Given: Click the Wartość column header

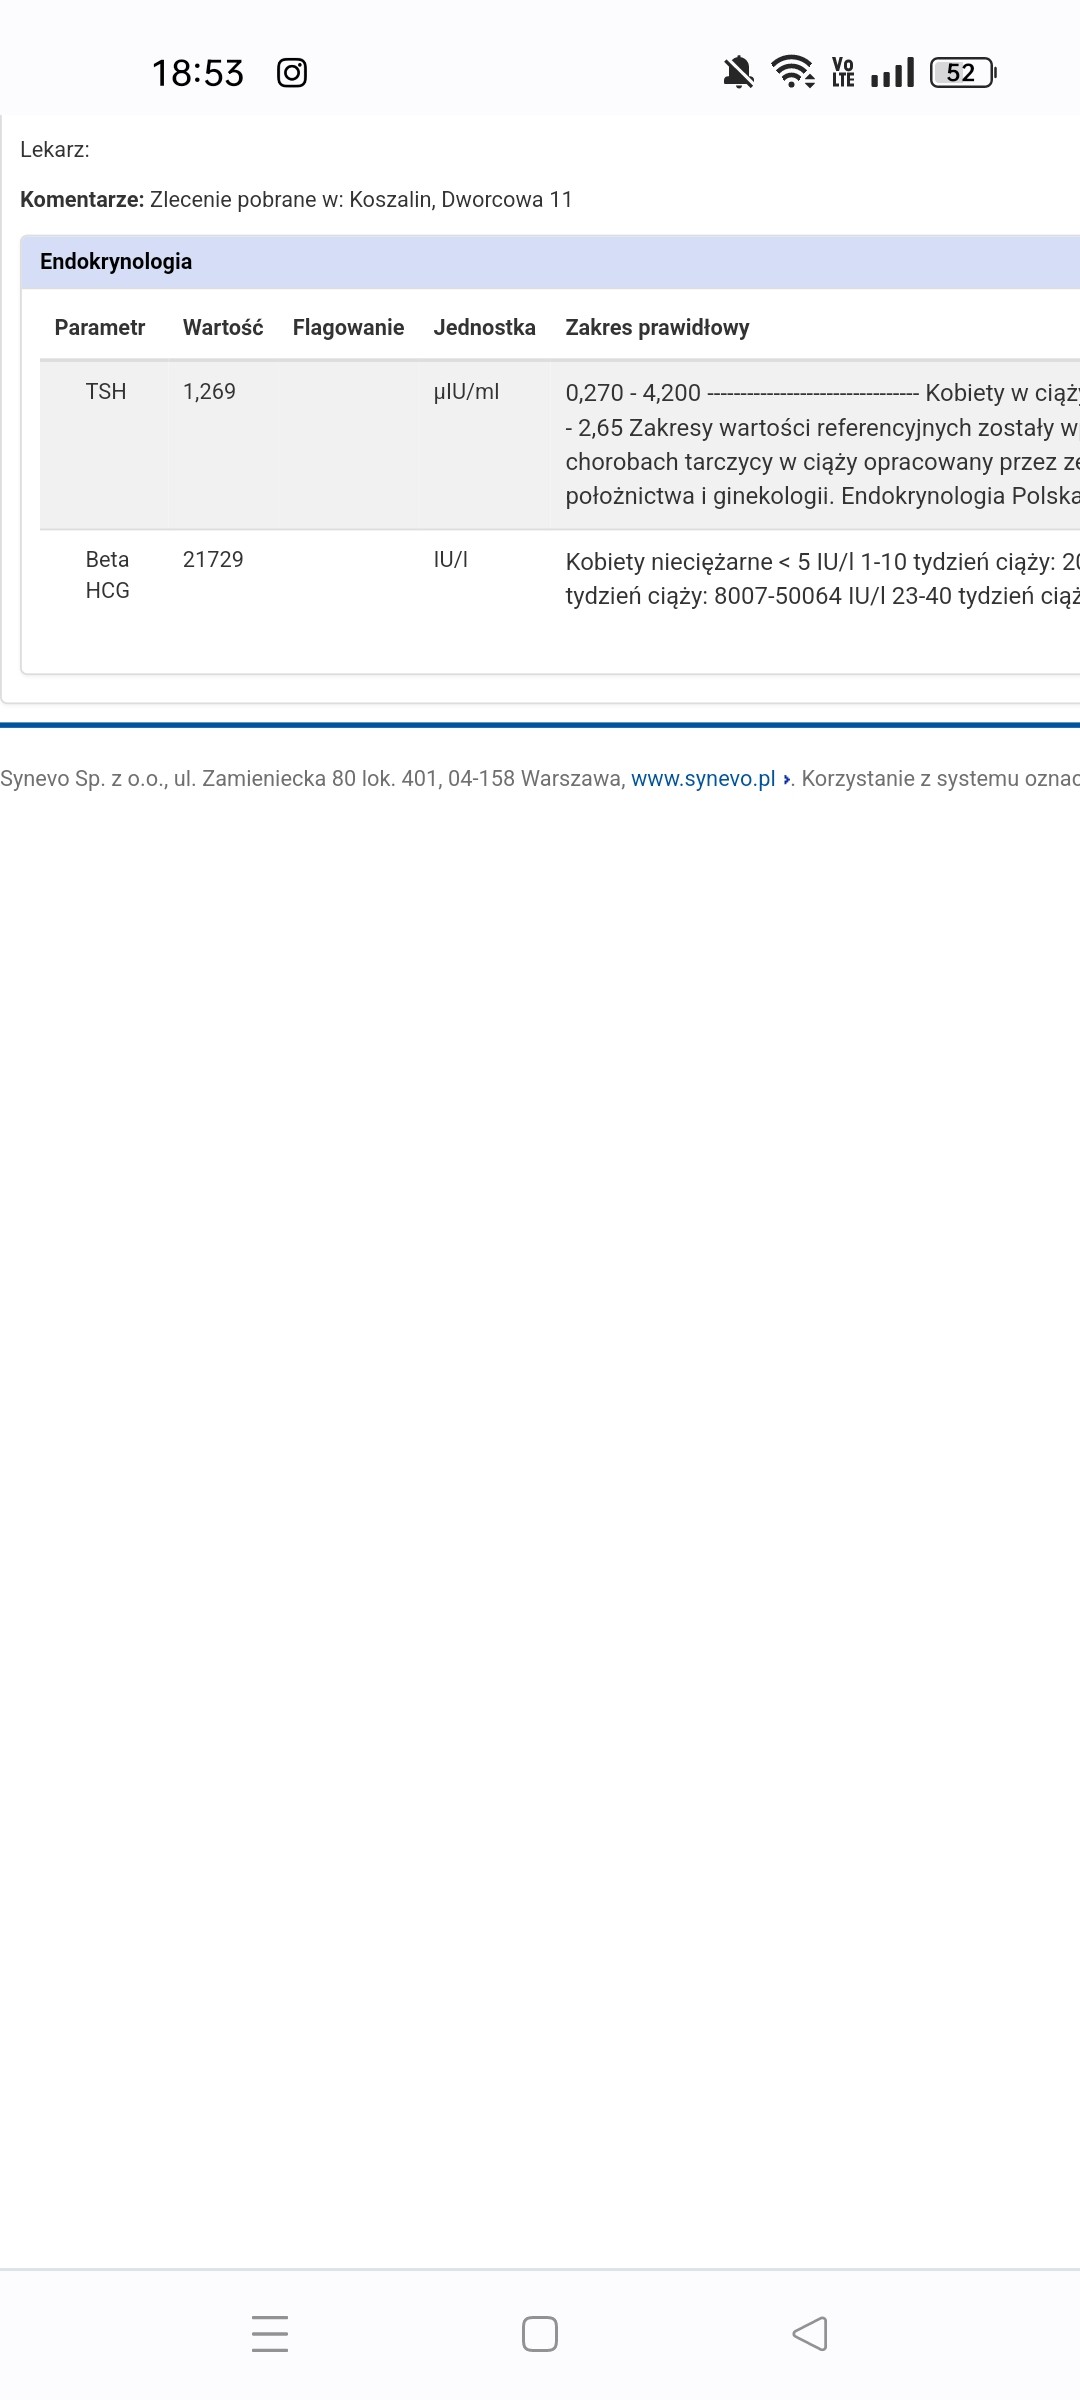Looking at the screenshot, I should [223, 328].
